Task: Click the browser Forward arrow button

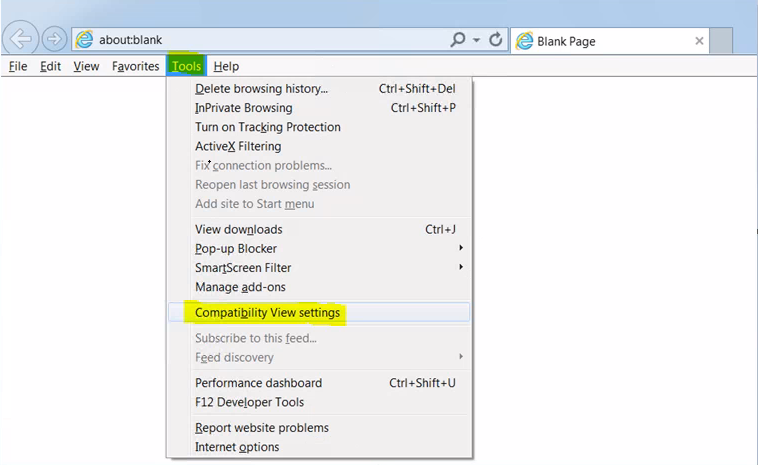Action: pos(54,39)
